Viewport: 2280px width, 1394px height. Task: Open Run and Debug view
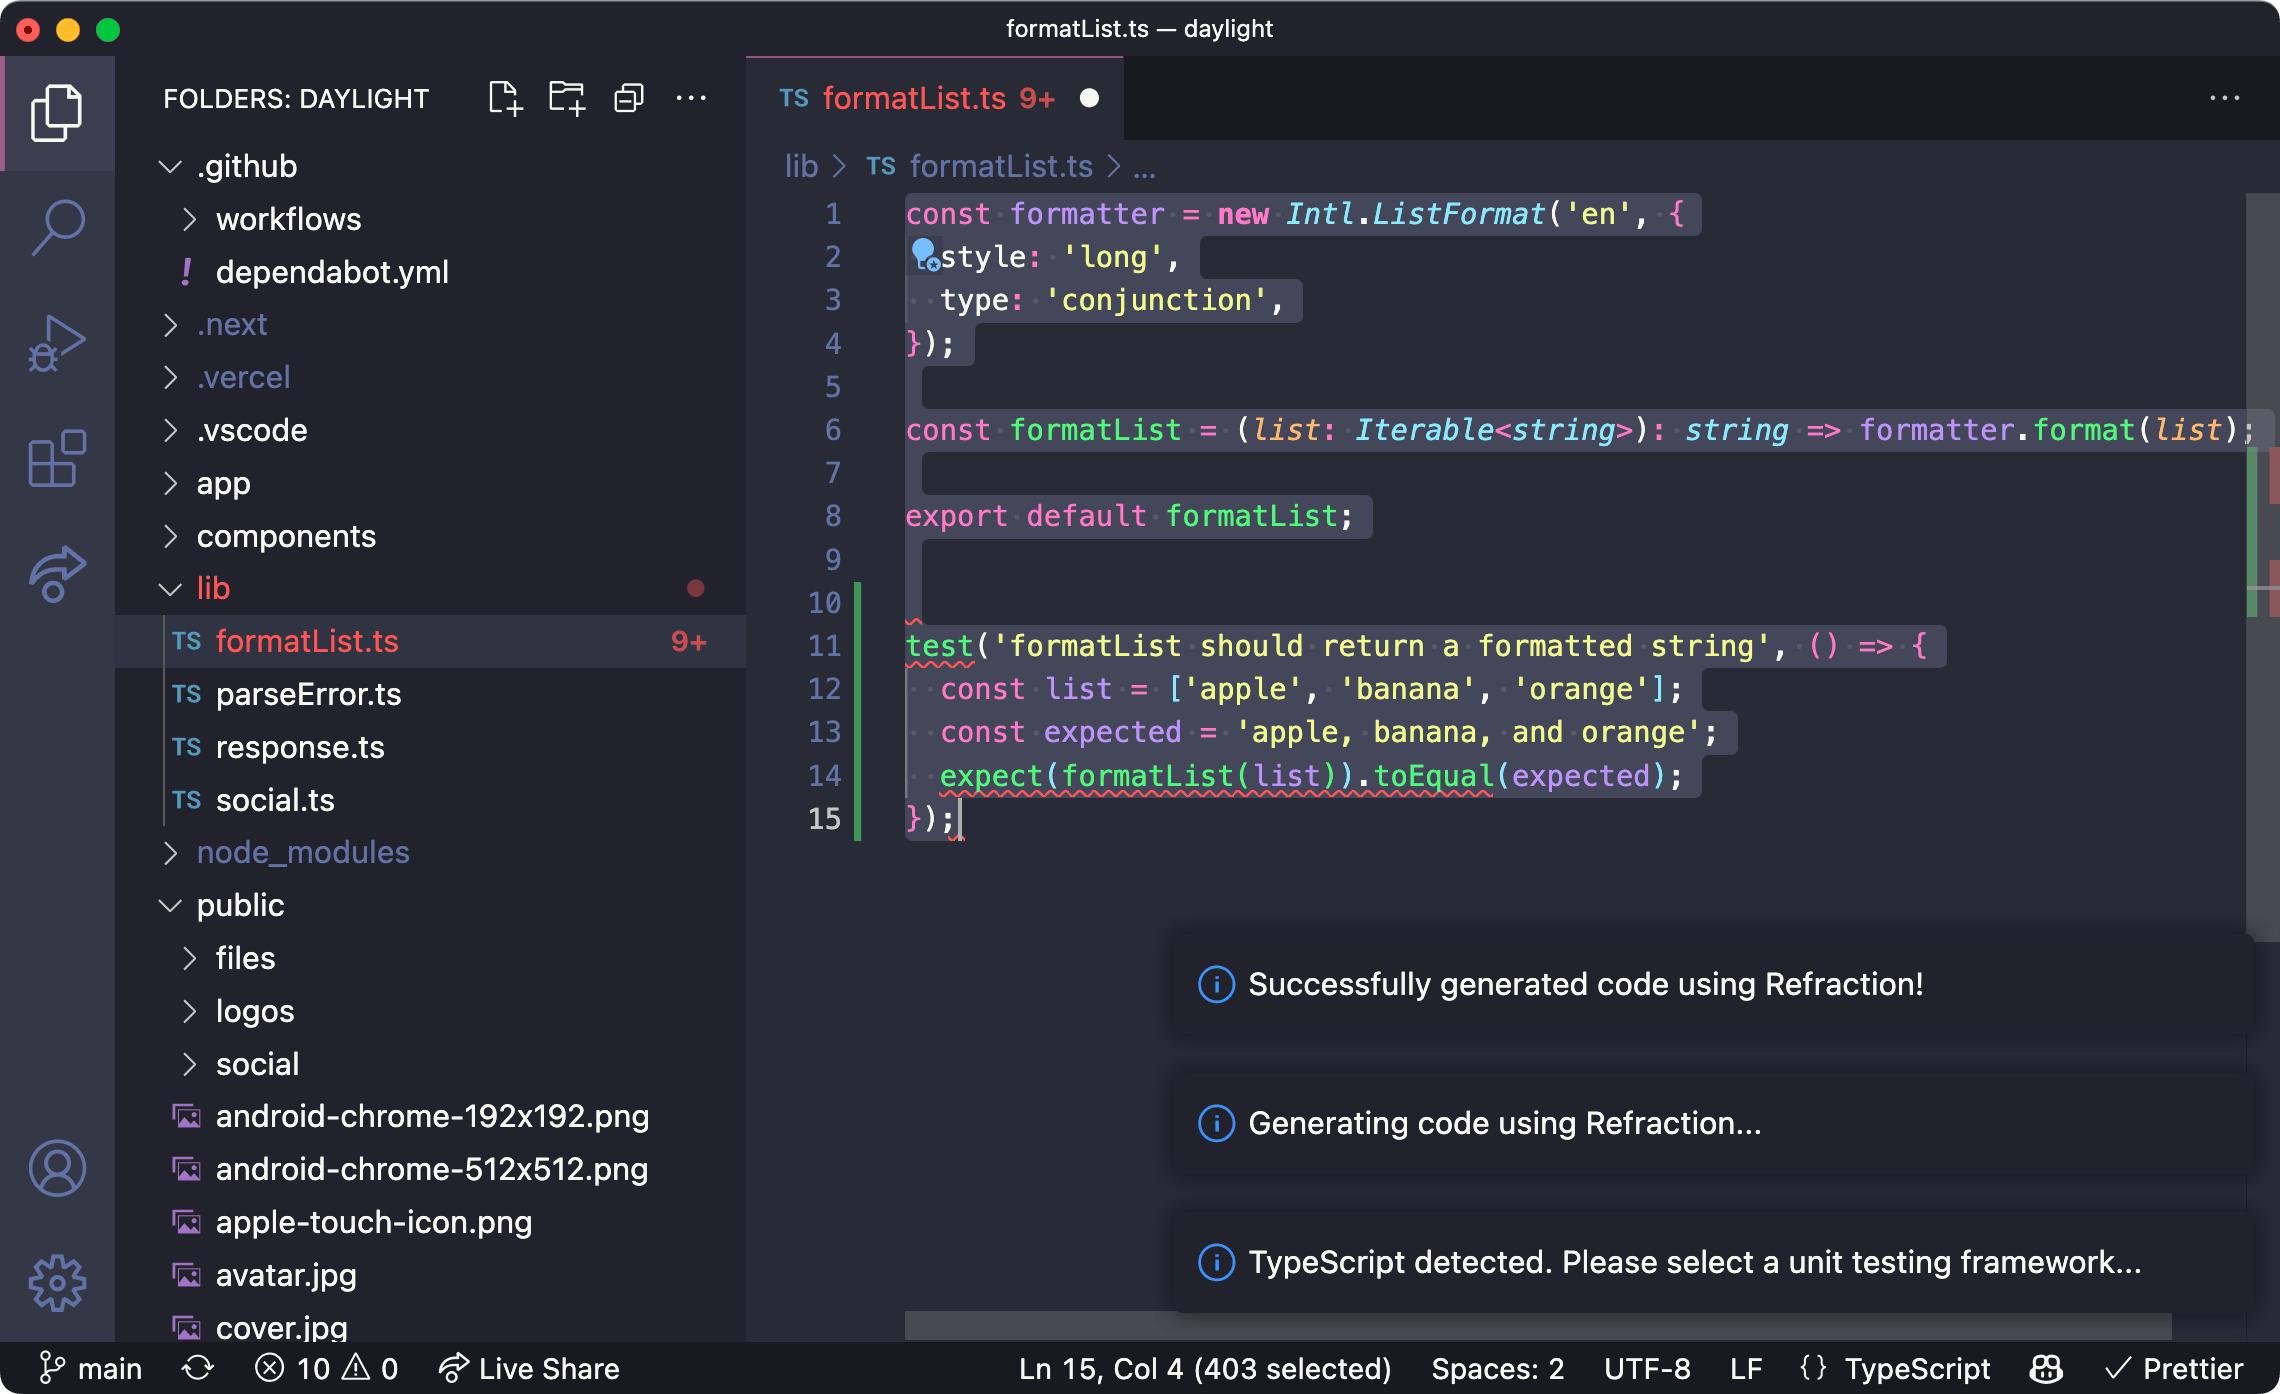(x=58, y=343)
